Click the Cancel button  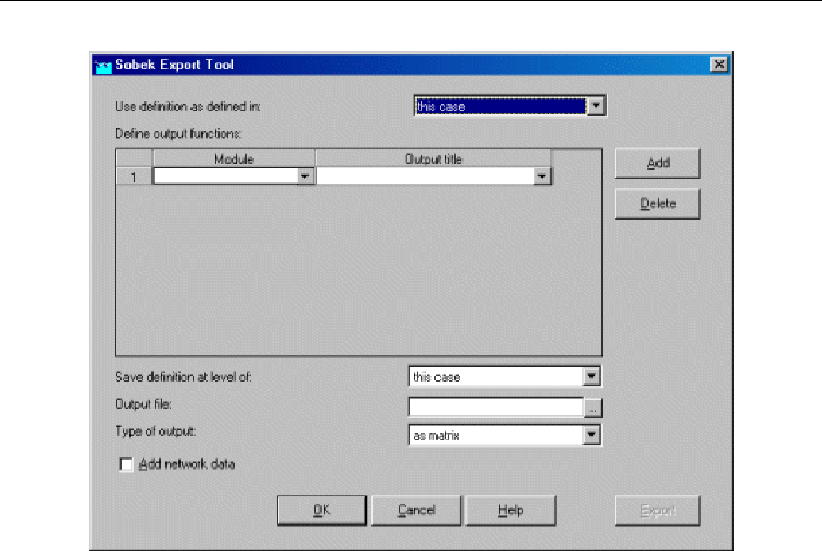tap(416, 510)
